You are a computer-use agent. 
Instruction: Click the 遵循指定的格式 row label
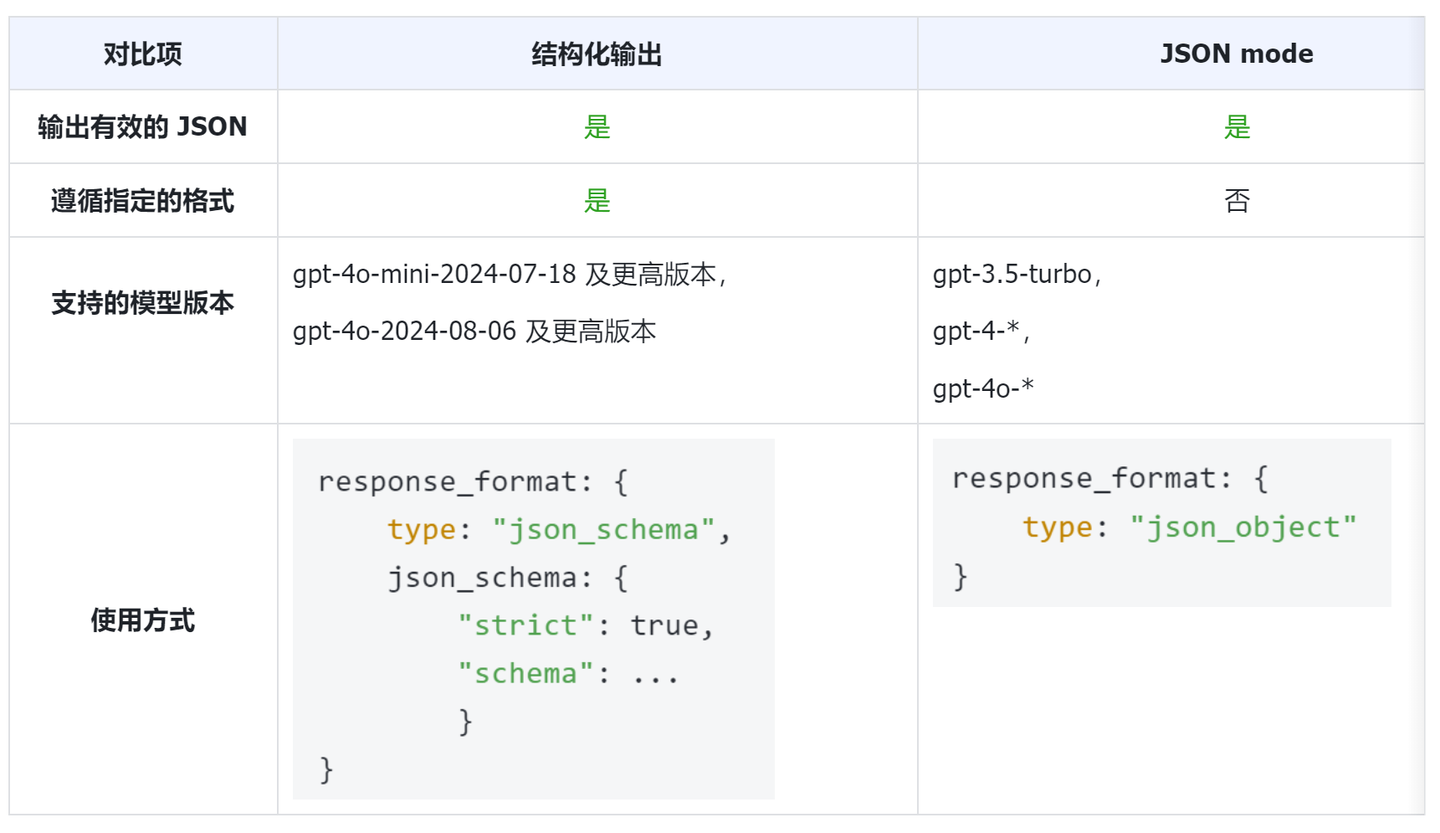(143, 201)
